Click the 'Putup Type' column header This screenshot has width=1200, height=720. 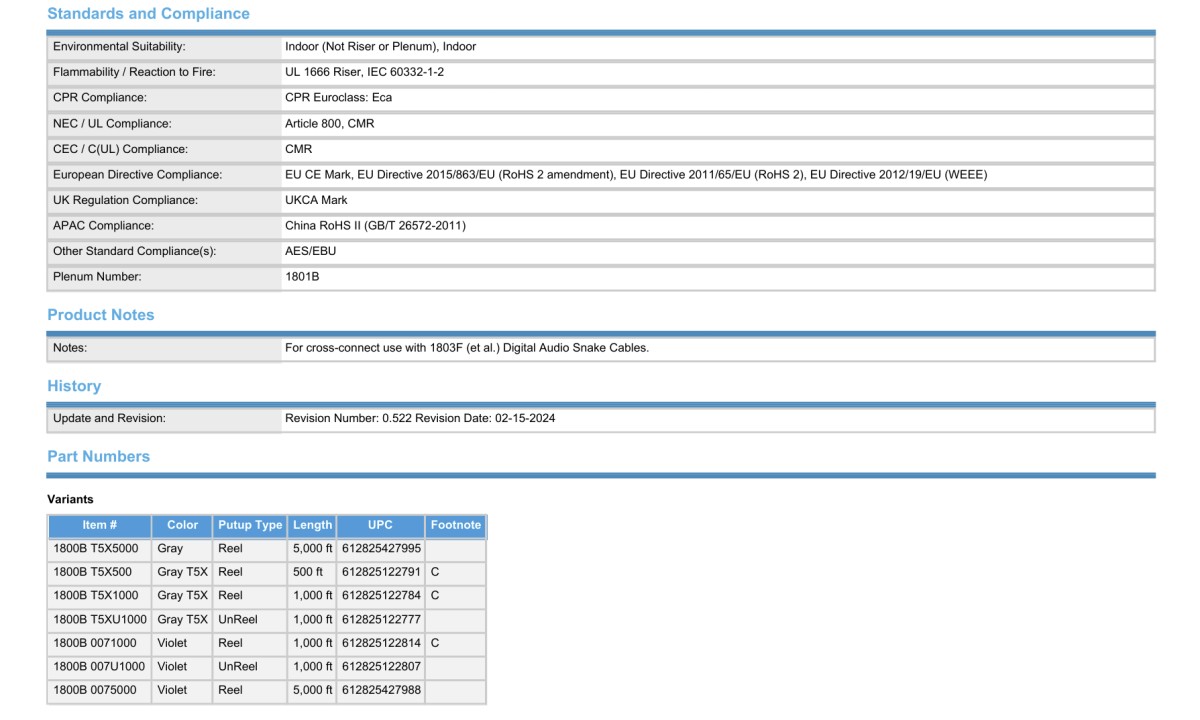click(250, 525)
